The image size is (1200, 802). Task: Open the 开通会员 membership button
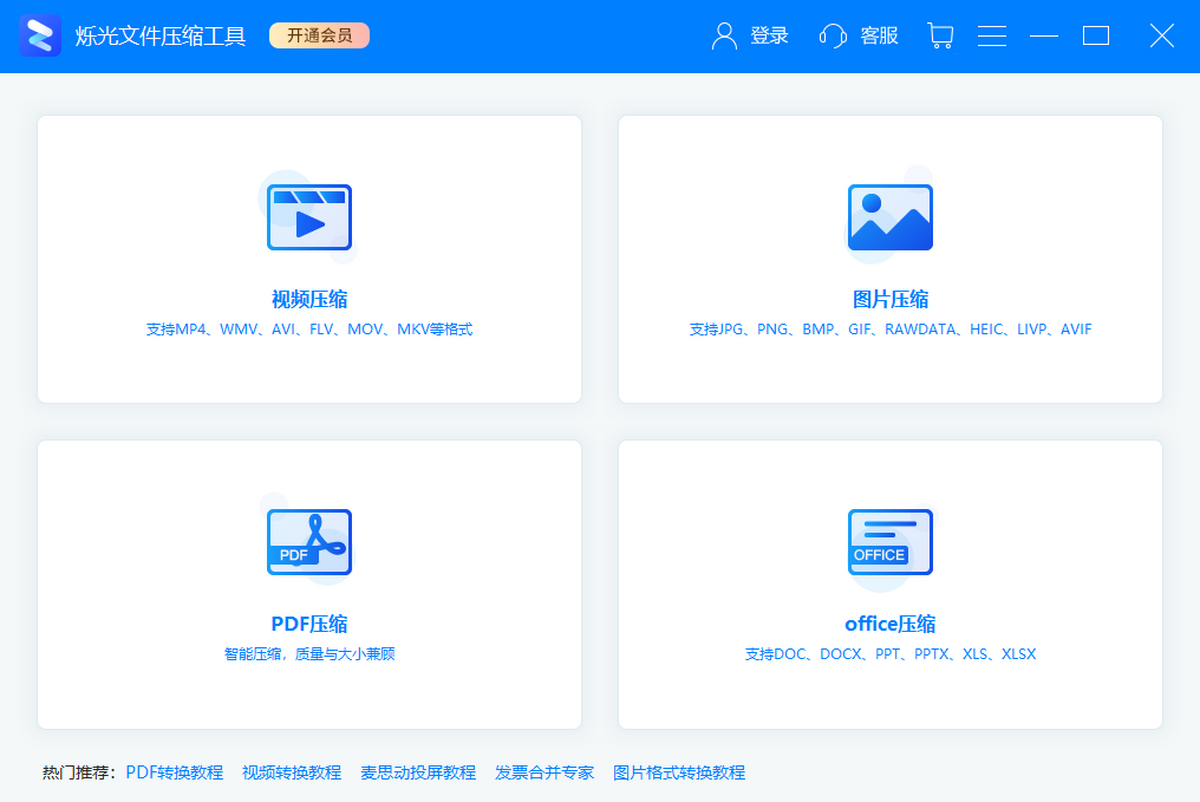click(319, 36)
